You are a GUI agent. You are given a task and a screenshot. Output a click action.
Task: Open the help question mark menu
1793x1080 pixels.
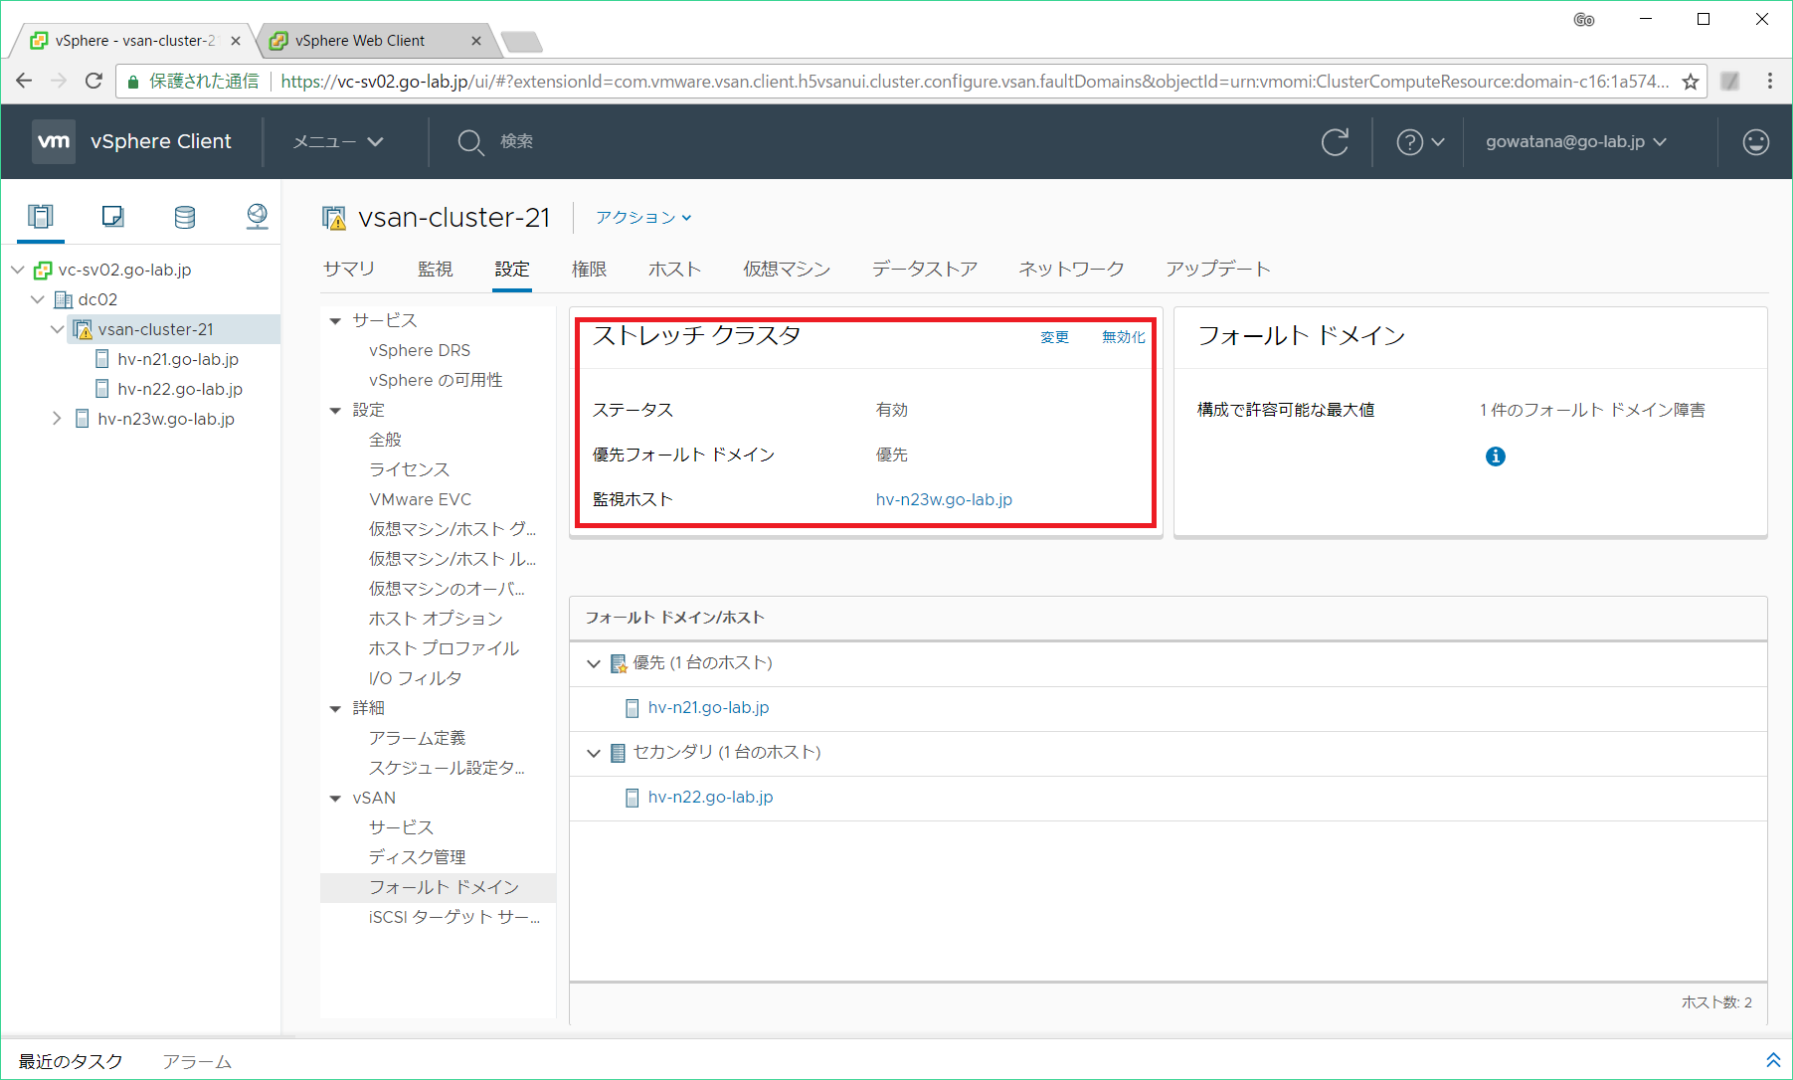pos(1420,142)
